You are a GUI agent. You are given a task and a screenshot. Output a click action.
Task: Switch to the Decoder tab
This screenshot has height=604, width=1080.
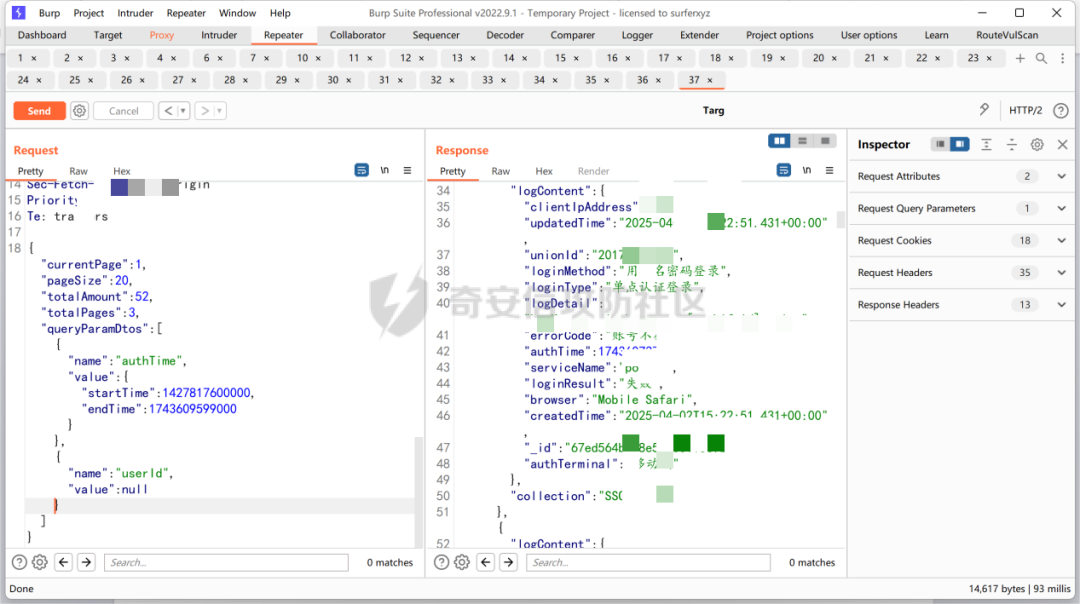click(505, 35)
